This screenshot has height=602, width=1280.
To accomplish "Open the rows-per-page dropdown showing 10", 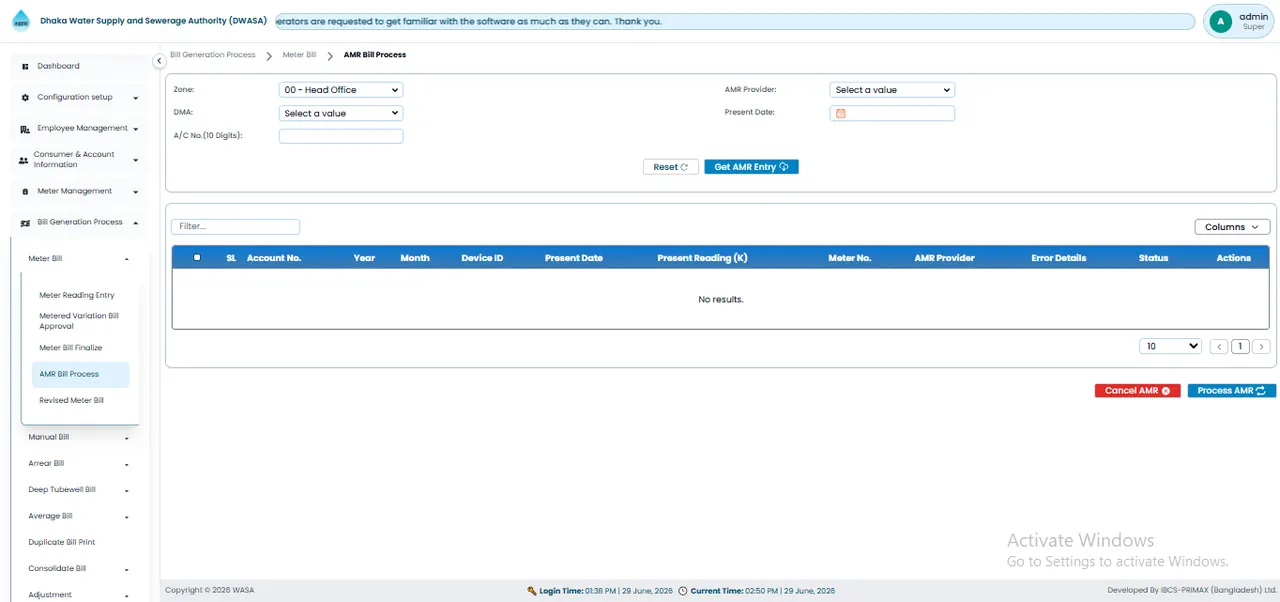I will pos(1170,346).
